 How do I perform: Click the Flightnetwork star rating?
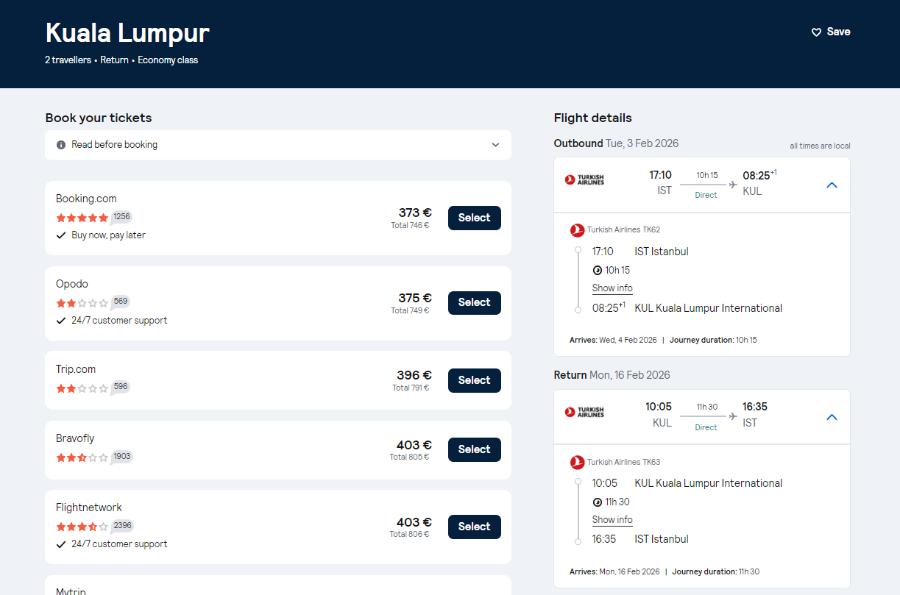point(82,526)
